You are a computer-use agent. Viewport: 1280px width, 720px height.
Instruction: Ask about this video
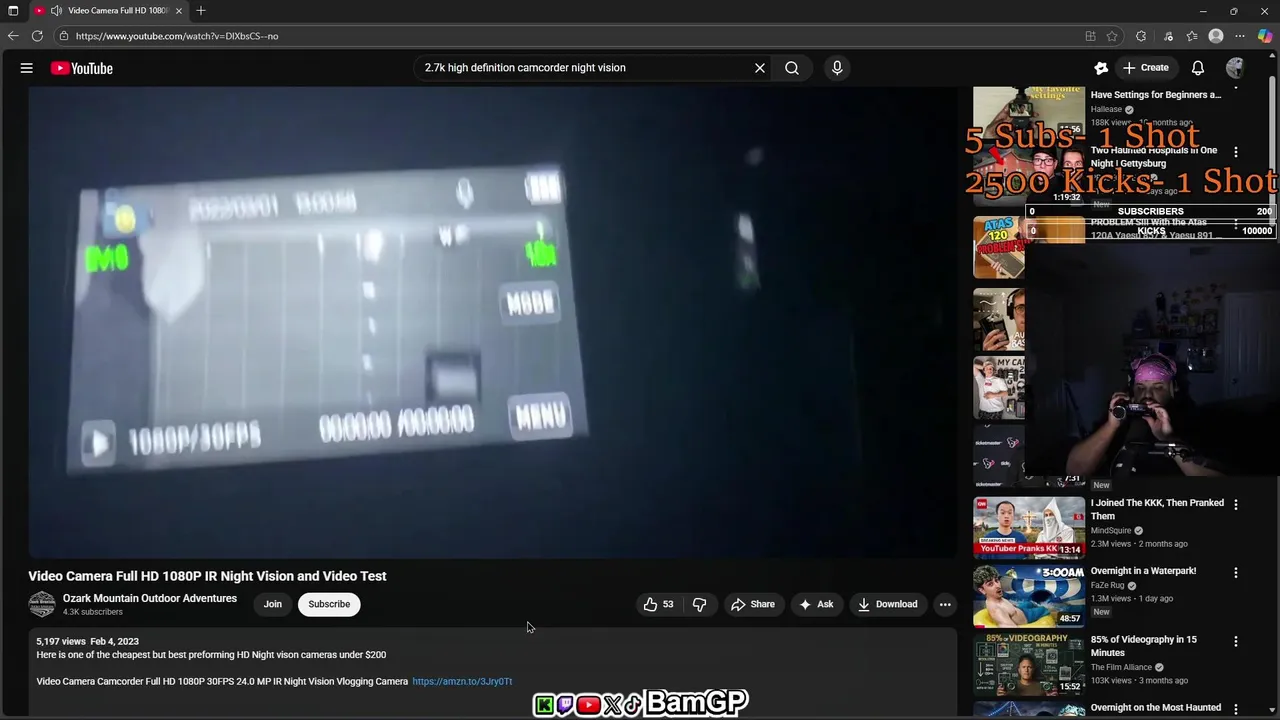coord(816,604)
